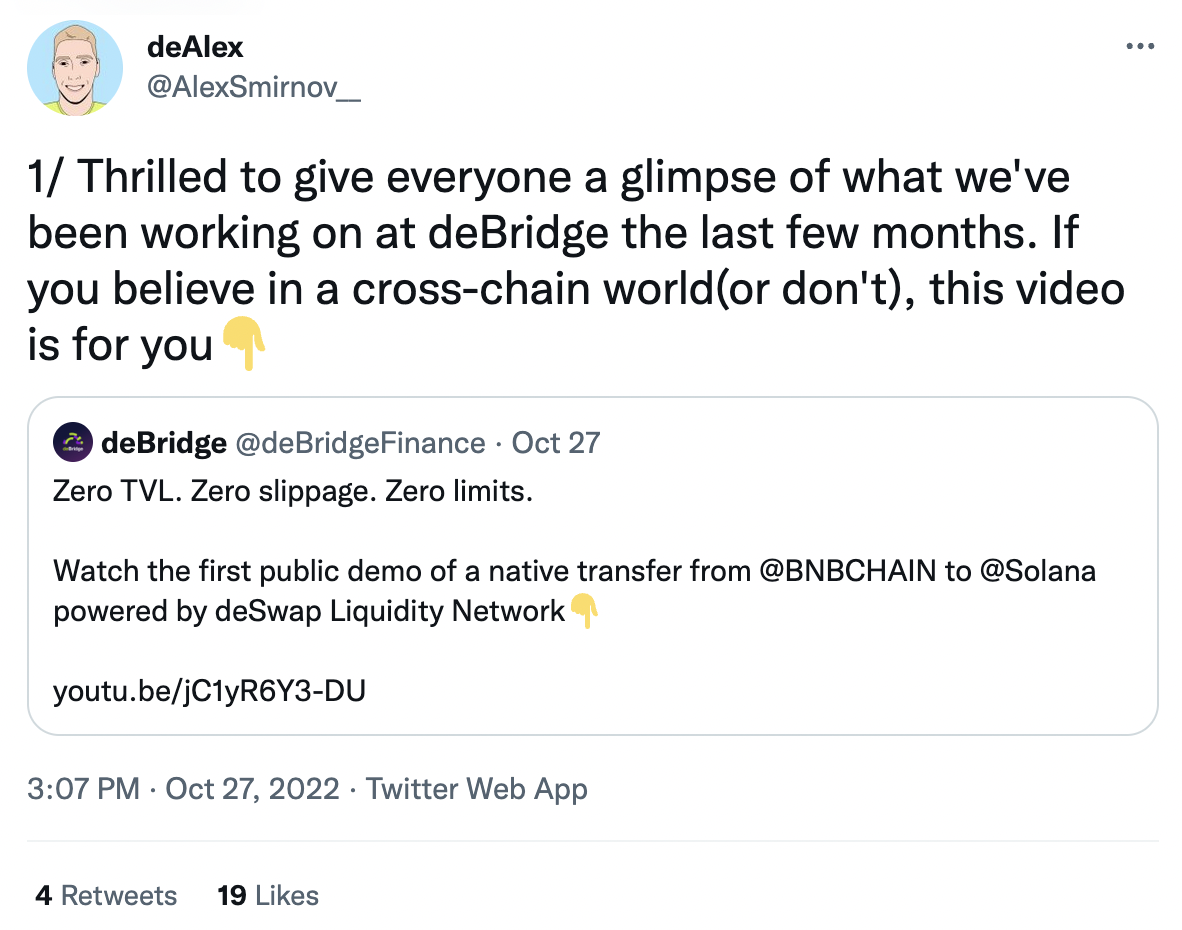
Task: View the 19 Likes list
Action: 268,895
